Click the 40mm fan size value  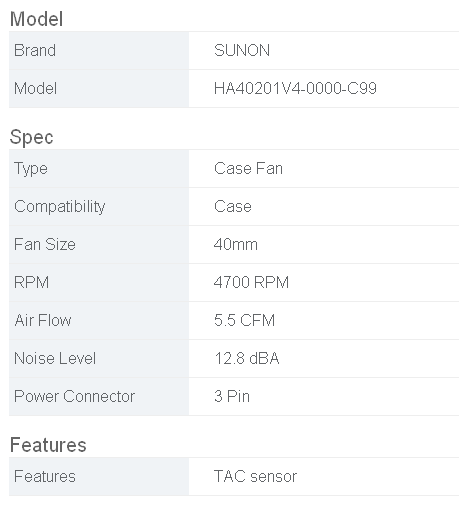point(236,245)
